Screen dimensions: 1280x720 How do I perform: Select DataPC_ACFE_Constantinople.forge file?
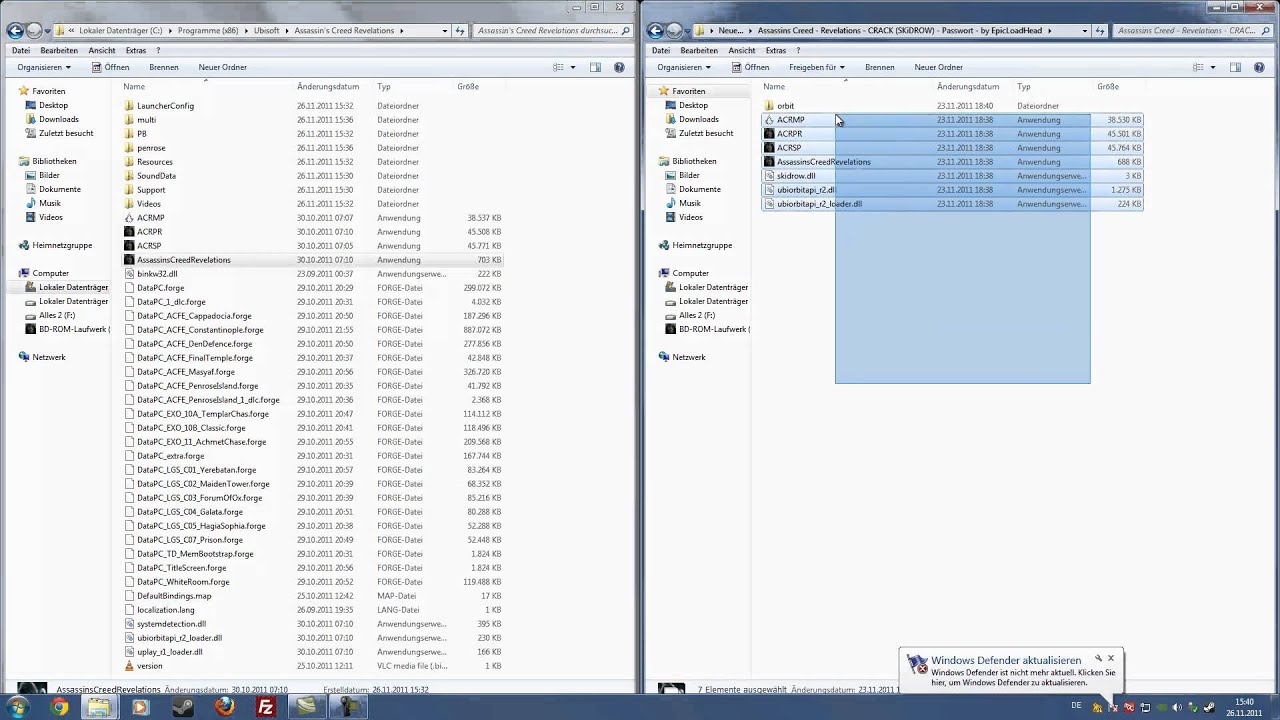(200, 330)
